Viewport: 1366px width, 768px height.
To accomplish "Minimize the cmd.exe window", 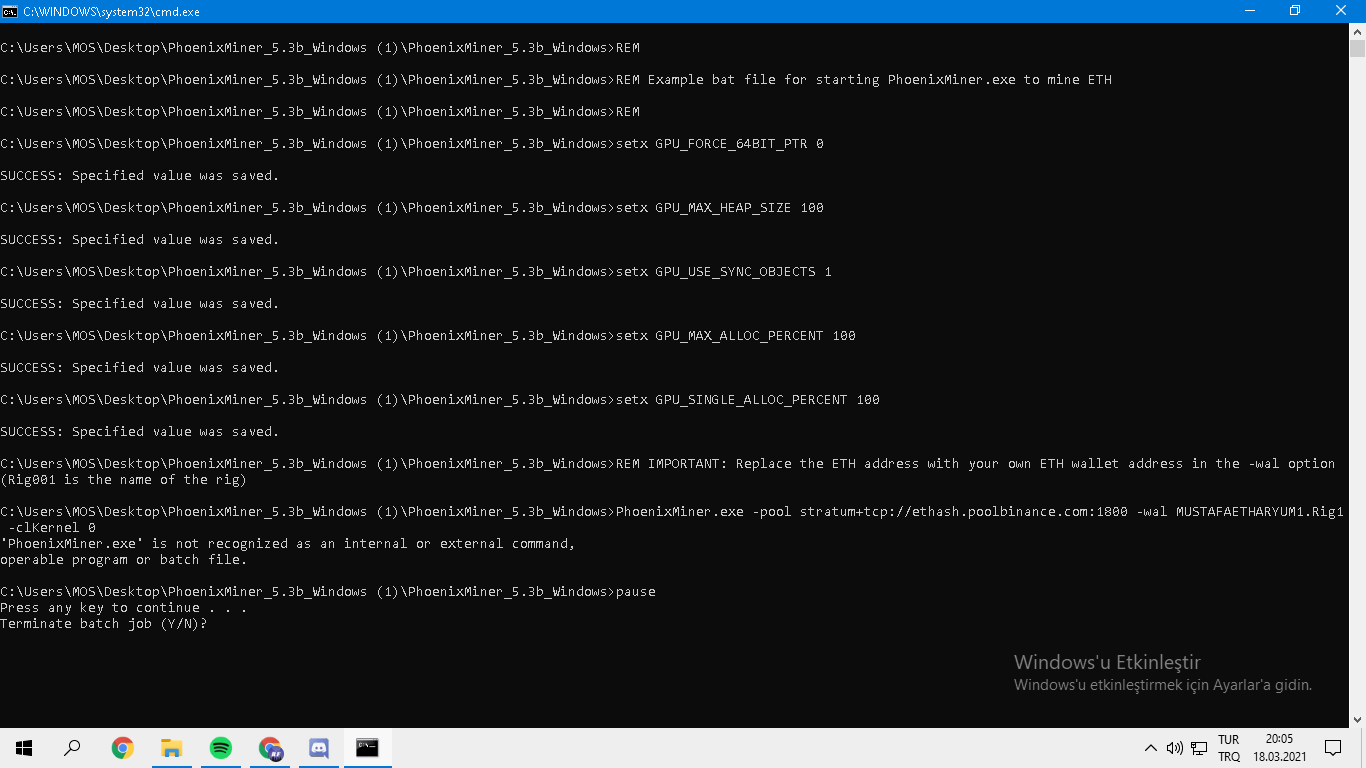I will pos(1249,10).
